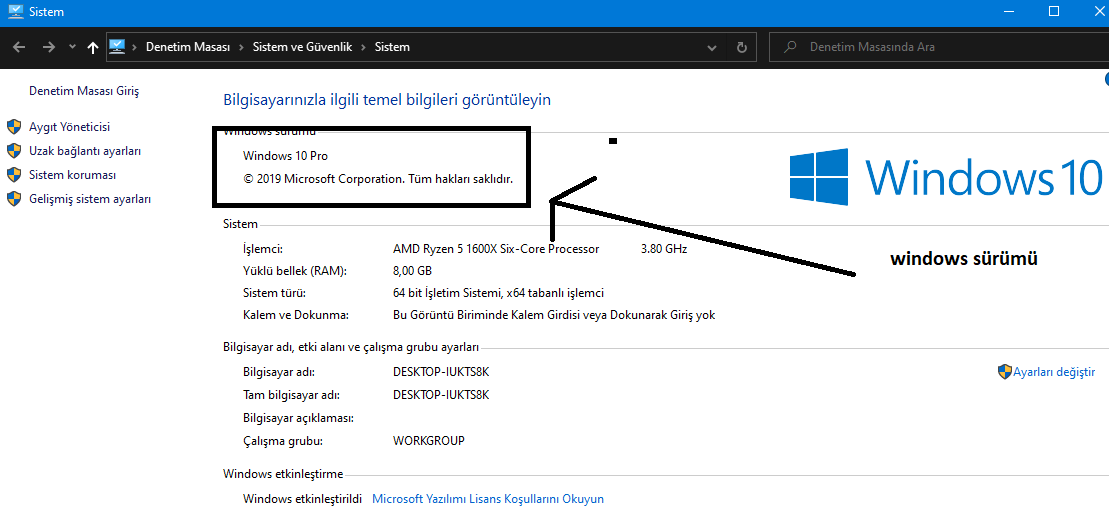1109x520 pixels.
Task: Select Sistem breadcrumb in address bar
Action: point(392,47)
